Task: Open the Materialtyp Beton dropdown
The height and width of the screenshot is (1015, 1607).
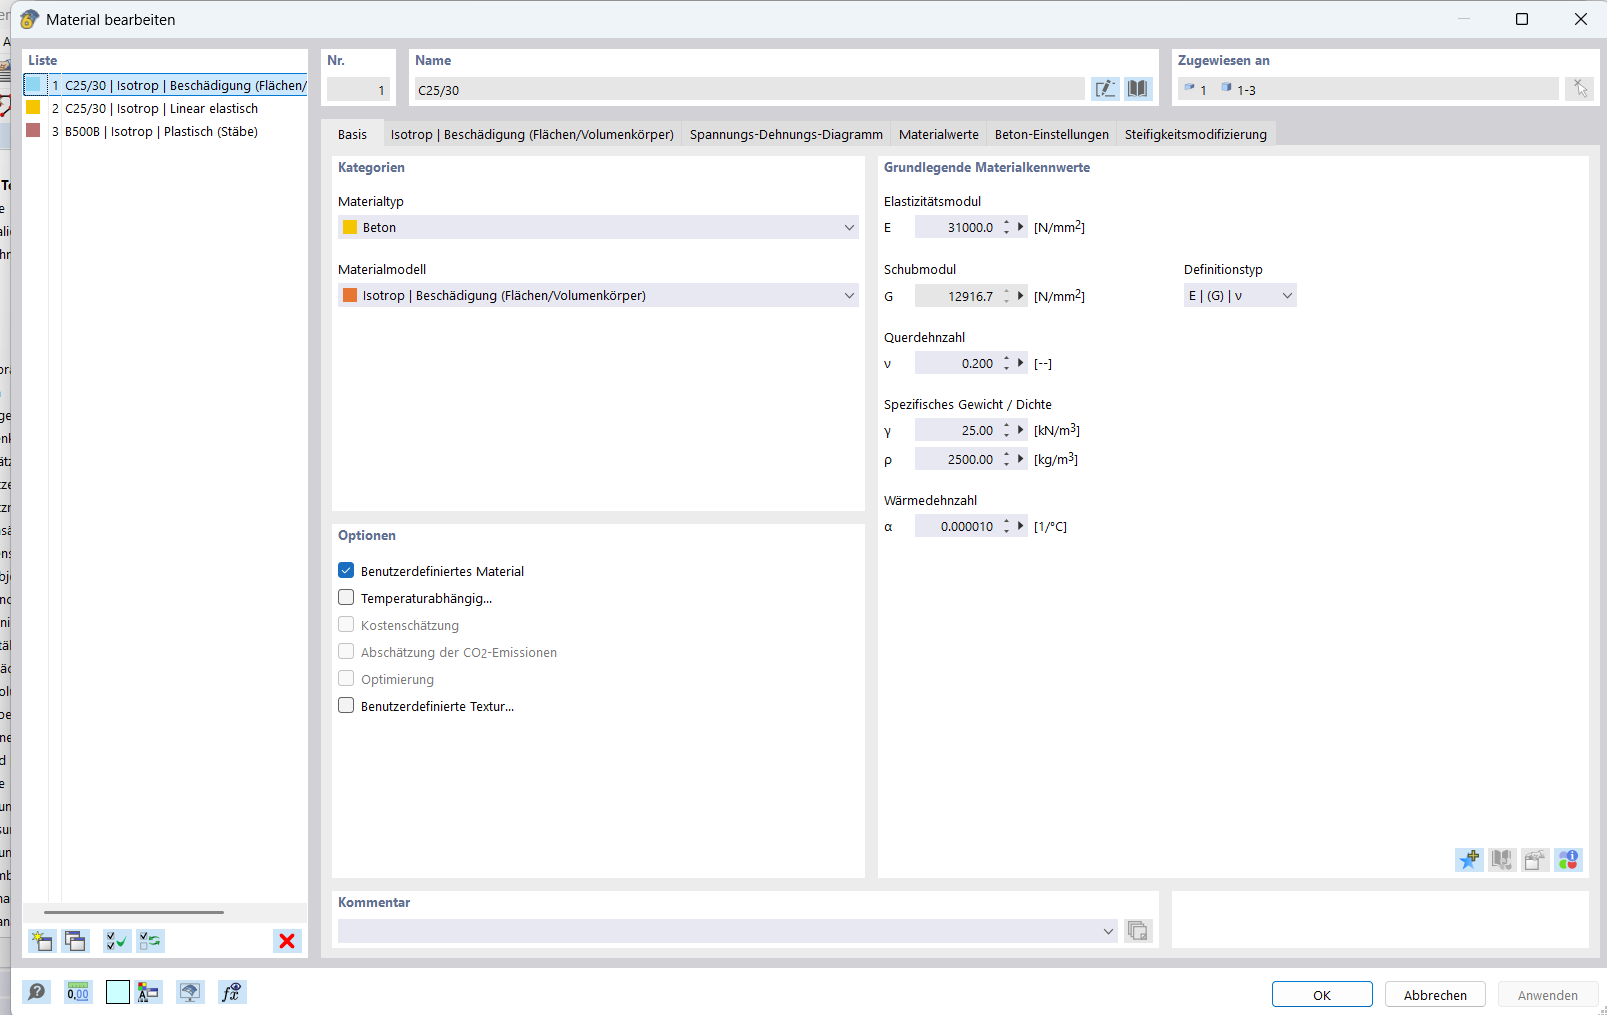Action: point(598,228)
